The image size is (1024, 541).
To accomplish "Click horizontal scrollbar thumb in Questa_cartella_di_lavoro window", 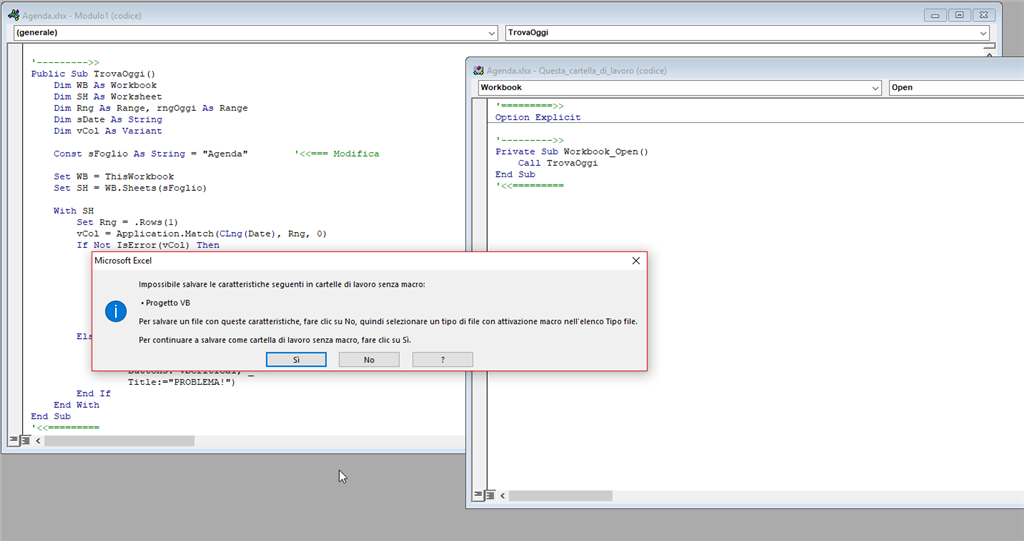I will [560, 496].
